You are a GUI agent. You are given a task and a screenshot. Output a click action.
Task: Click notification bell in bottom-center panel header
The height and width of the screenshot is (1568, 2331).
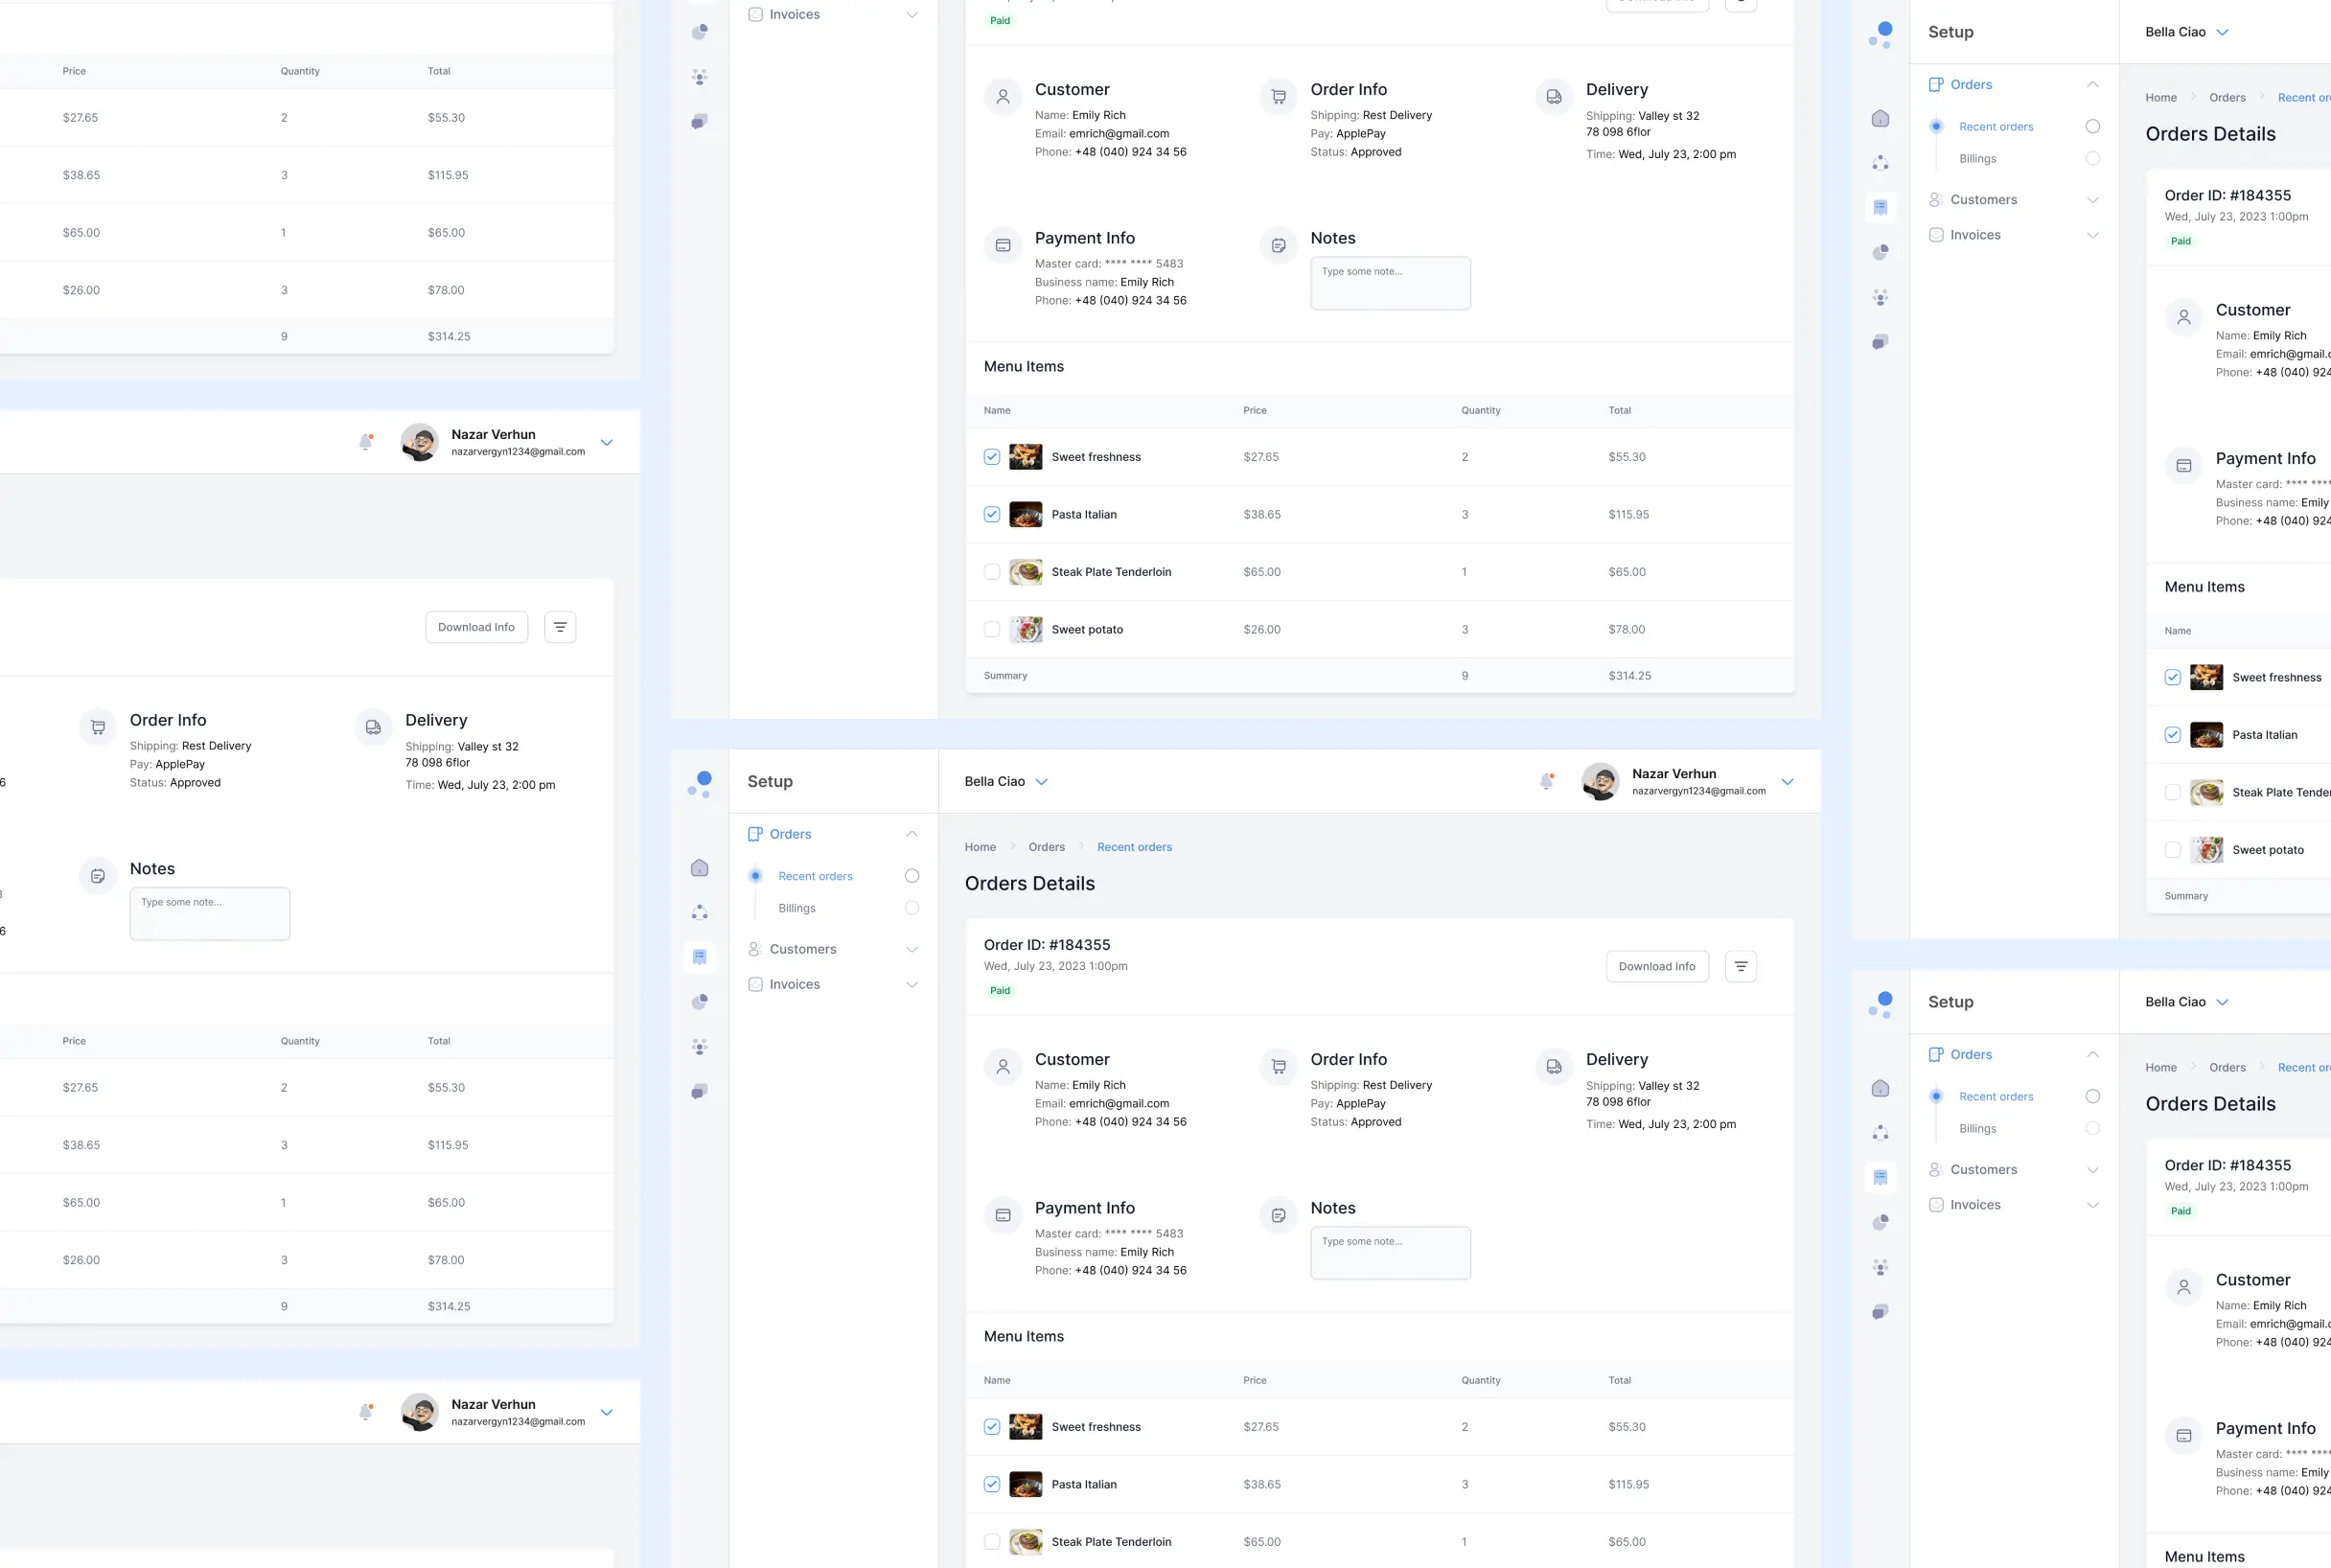(1546, 781)
